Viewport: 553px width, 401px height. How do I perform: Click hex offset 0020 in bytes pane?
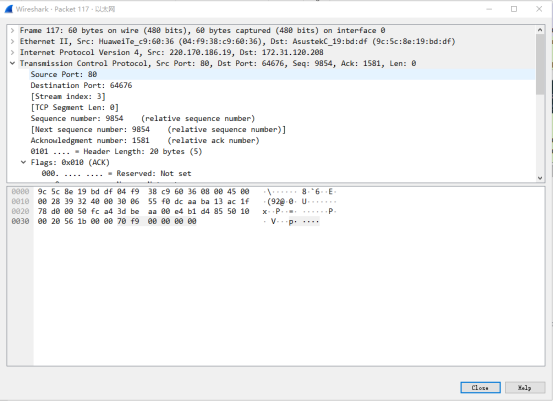20,211
